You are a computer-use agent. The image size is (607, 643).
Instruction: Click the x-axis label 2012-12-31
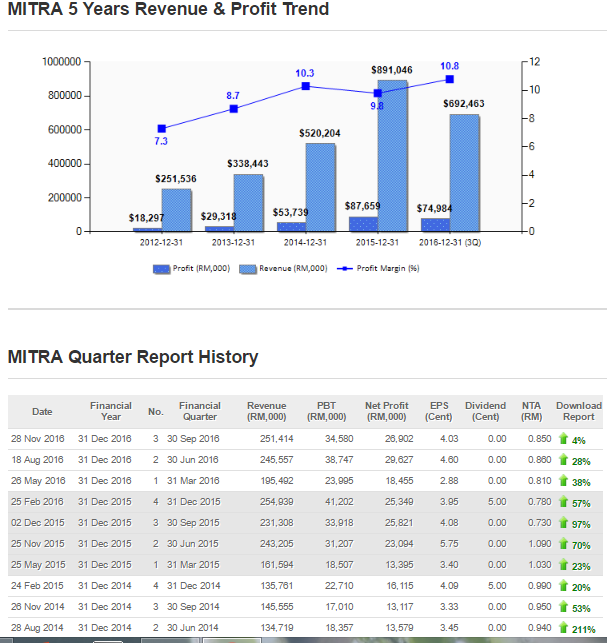tap(161, 243)
